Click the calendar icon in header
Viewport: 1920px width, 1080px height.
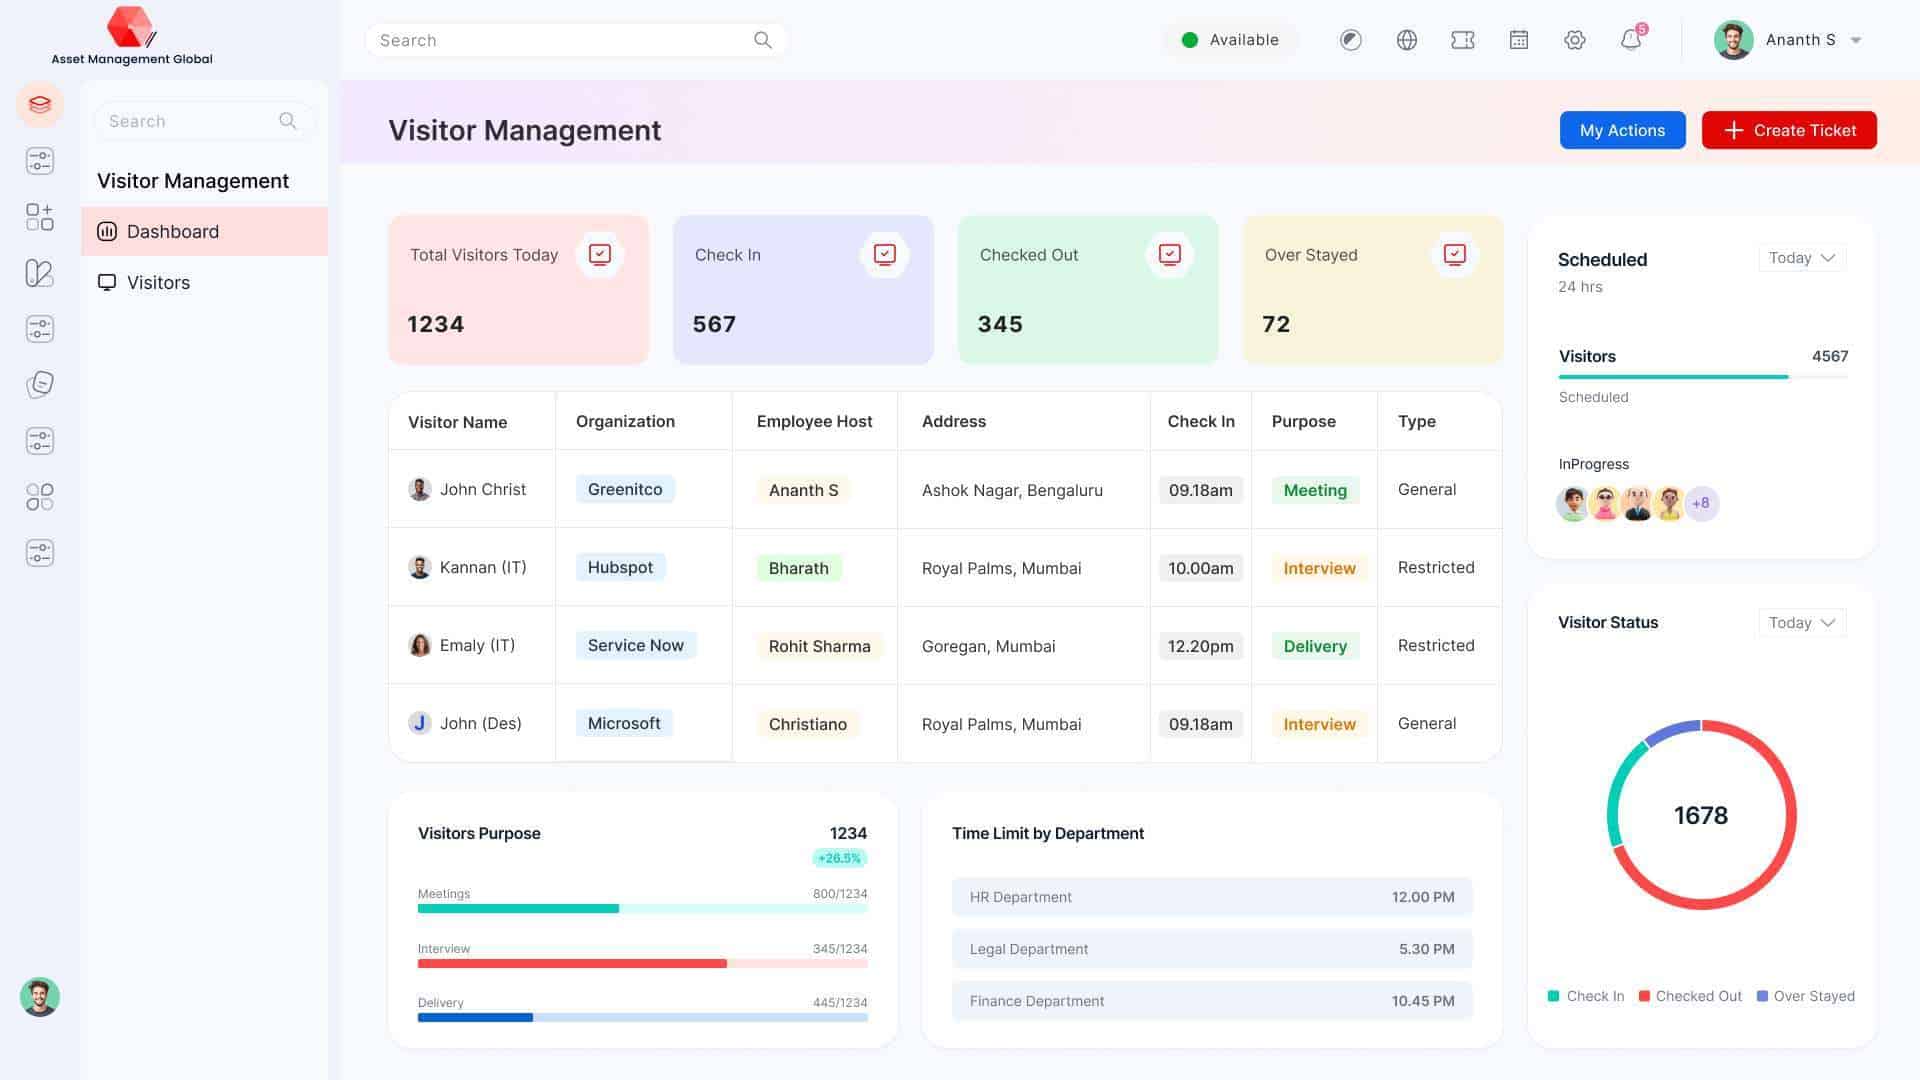(1518, 40)
